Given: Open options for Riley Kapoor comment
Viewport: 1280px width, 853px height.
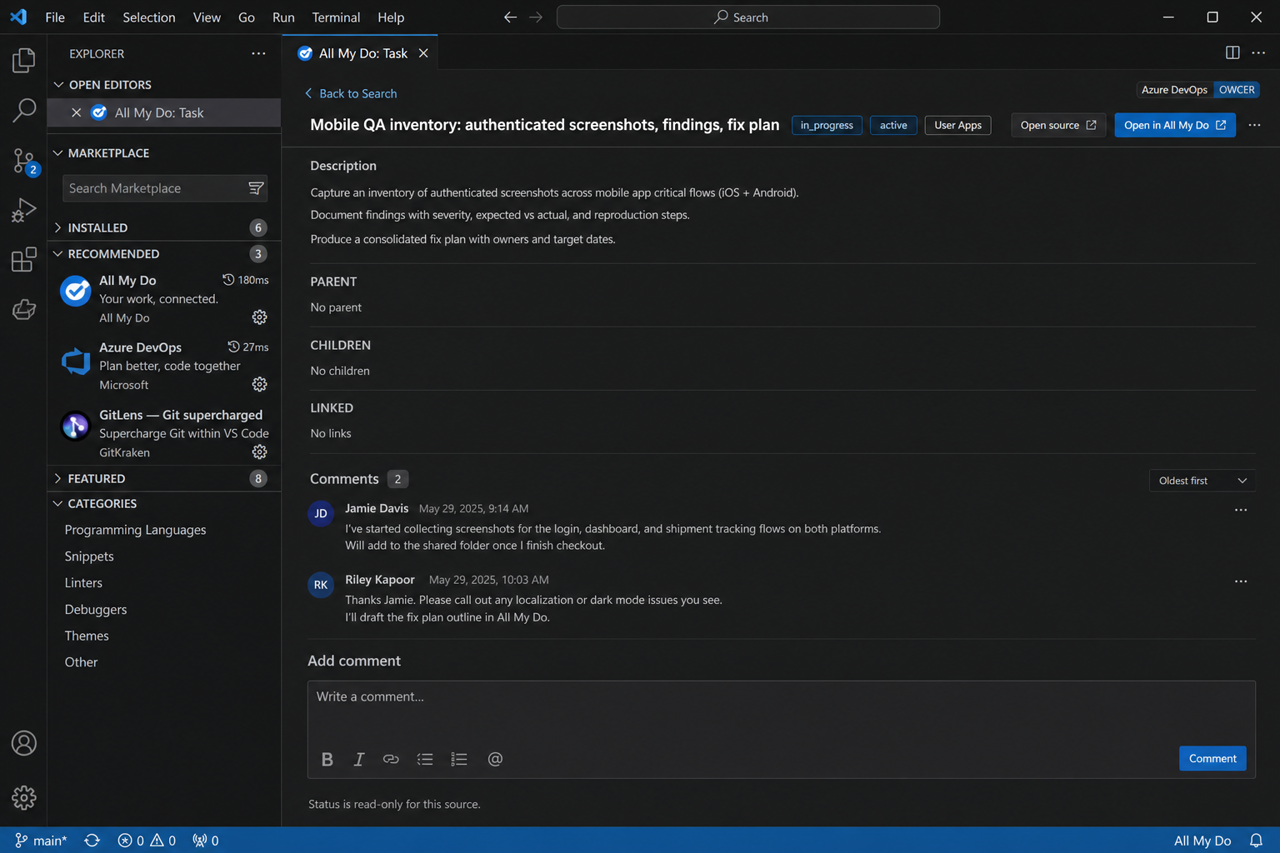Looking at the screenshot, I should click(x=1241, y=581).
